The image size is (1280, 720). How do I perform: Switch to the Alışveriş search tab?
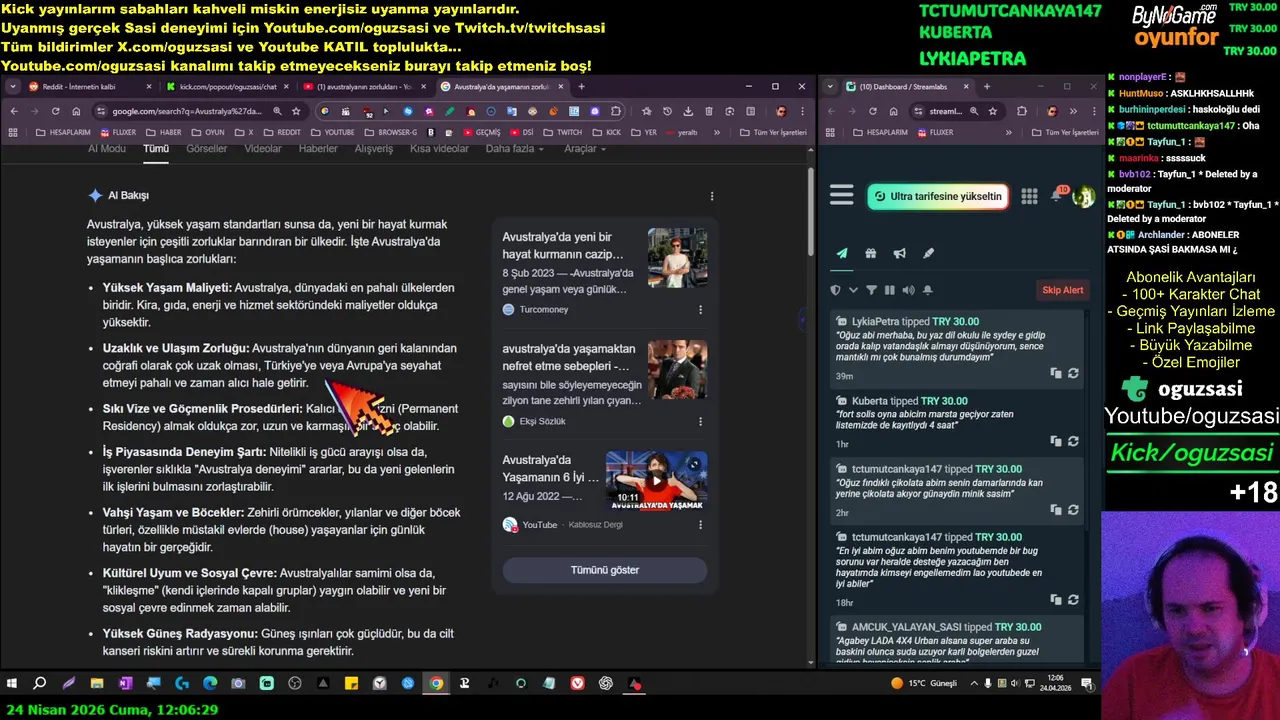pyautogui.click(x=374, y=149)
